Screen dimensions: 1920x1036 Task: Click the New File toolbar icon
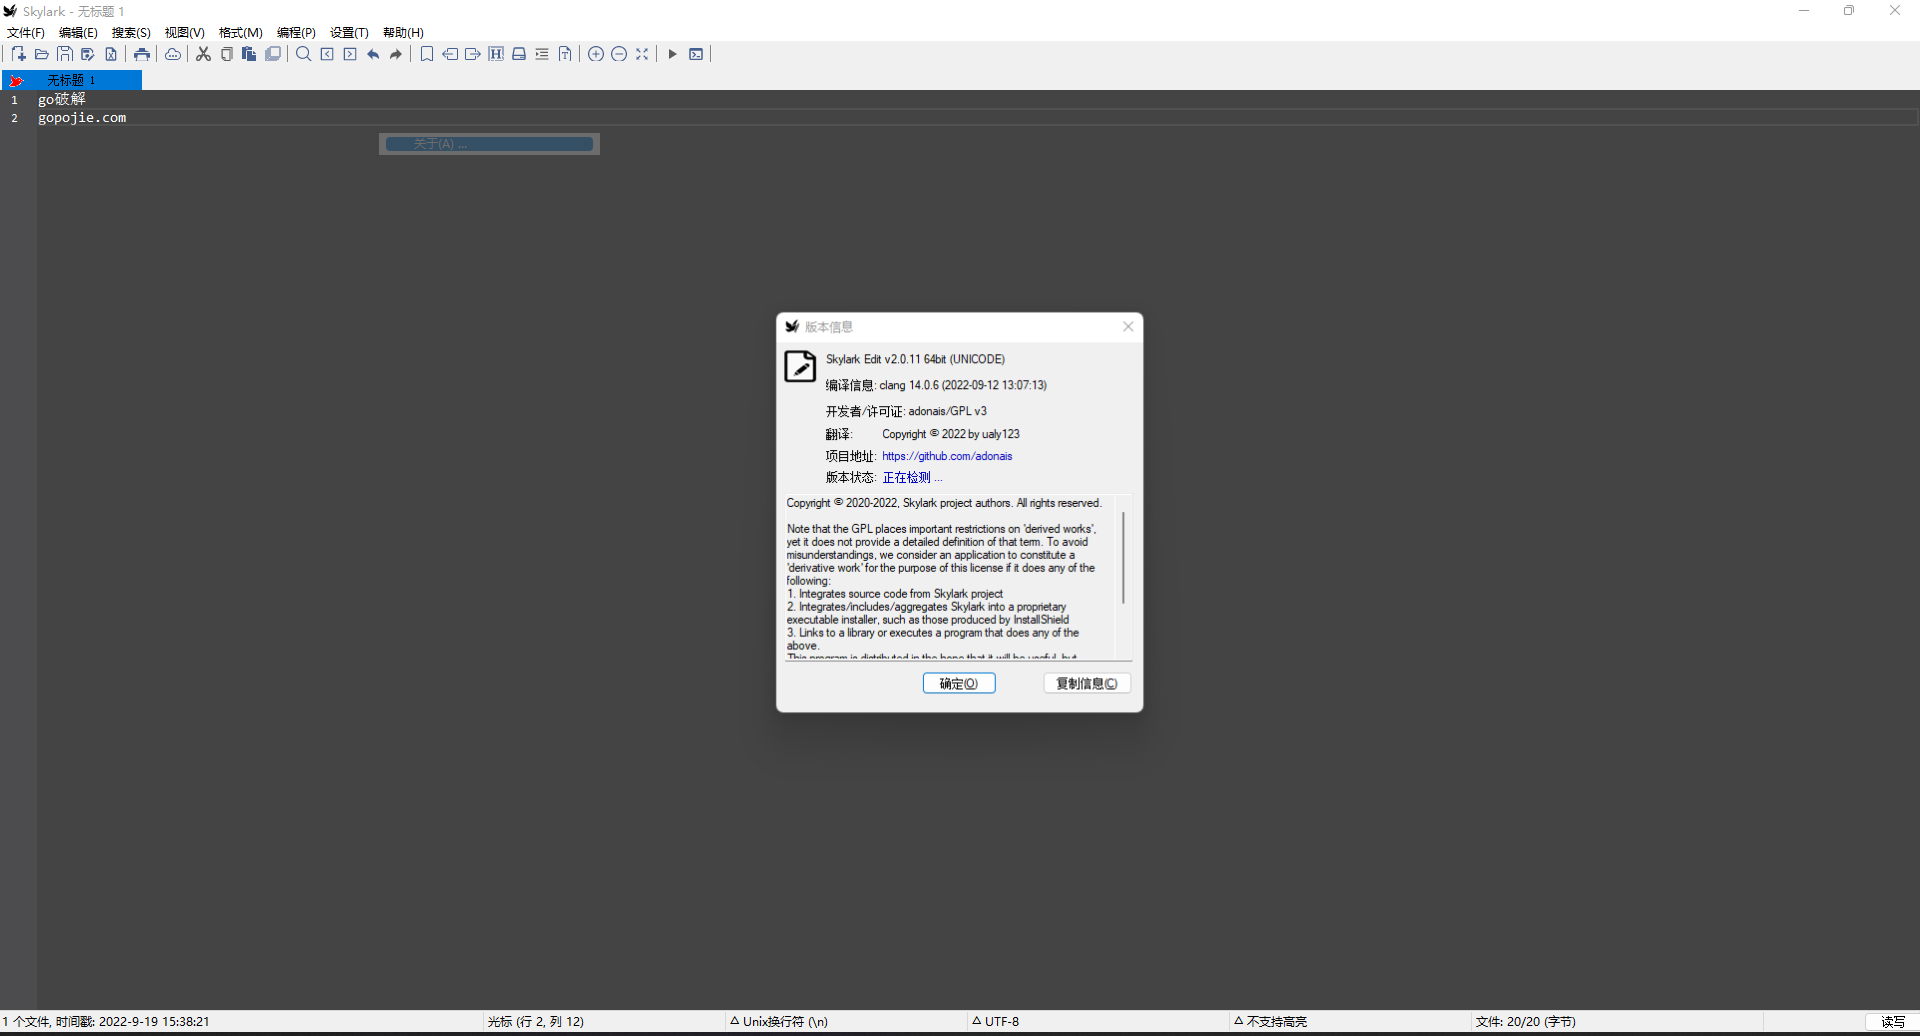[x=18, y=54]
